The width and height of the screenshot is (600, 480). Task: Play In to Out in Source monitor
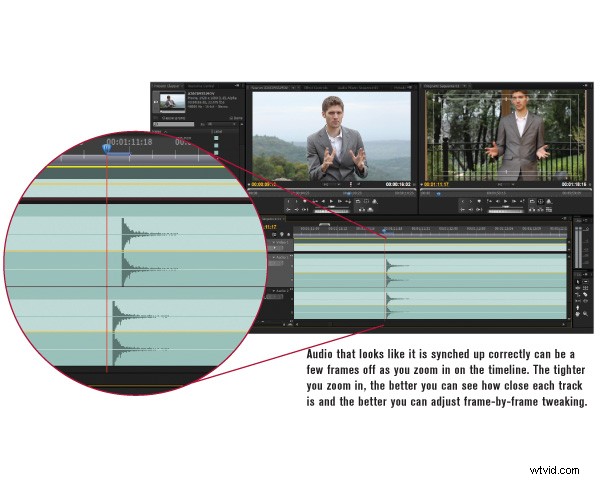click(305, 209)
